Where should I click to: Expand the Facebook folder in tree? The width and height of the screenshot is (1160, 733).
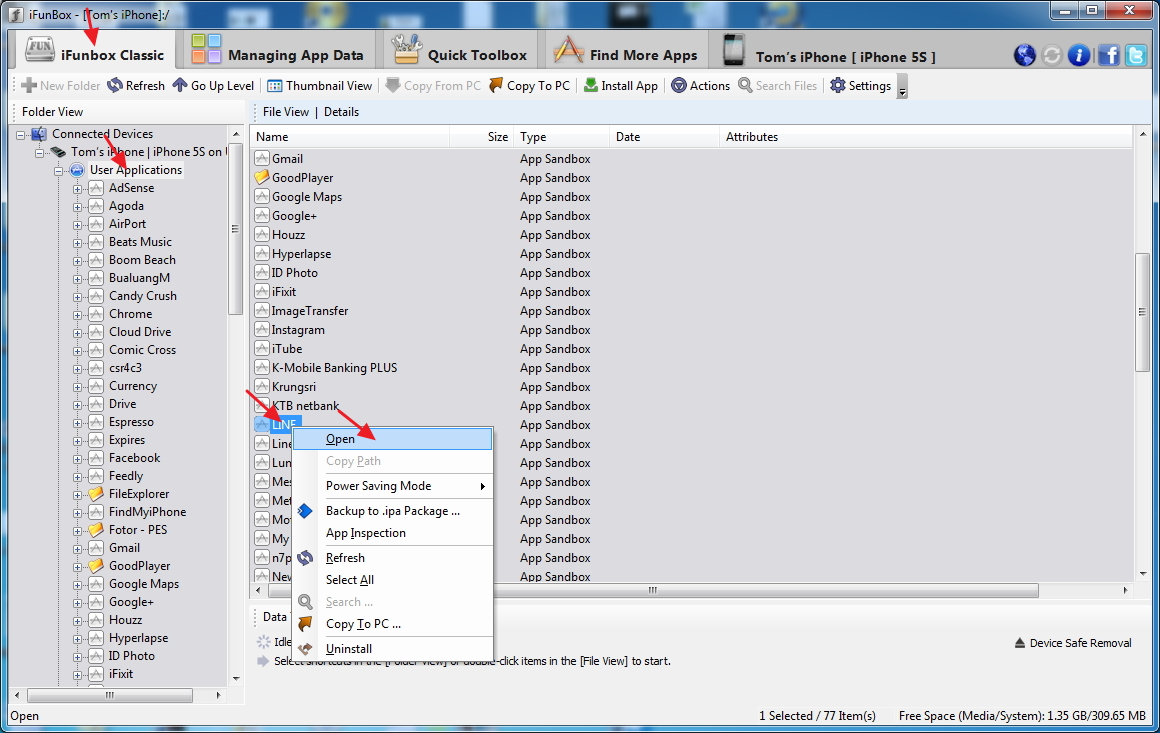click(x=77, y=458)
